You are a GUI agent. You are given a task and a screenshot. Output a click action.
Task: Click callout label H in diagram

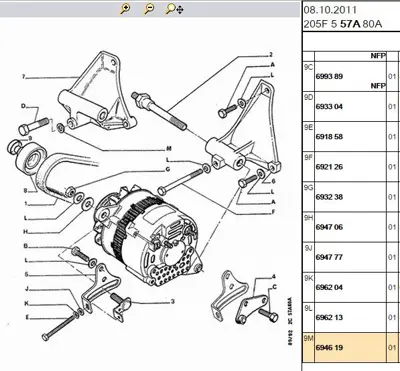click(x=25, y=232)
